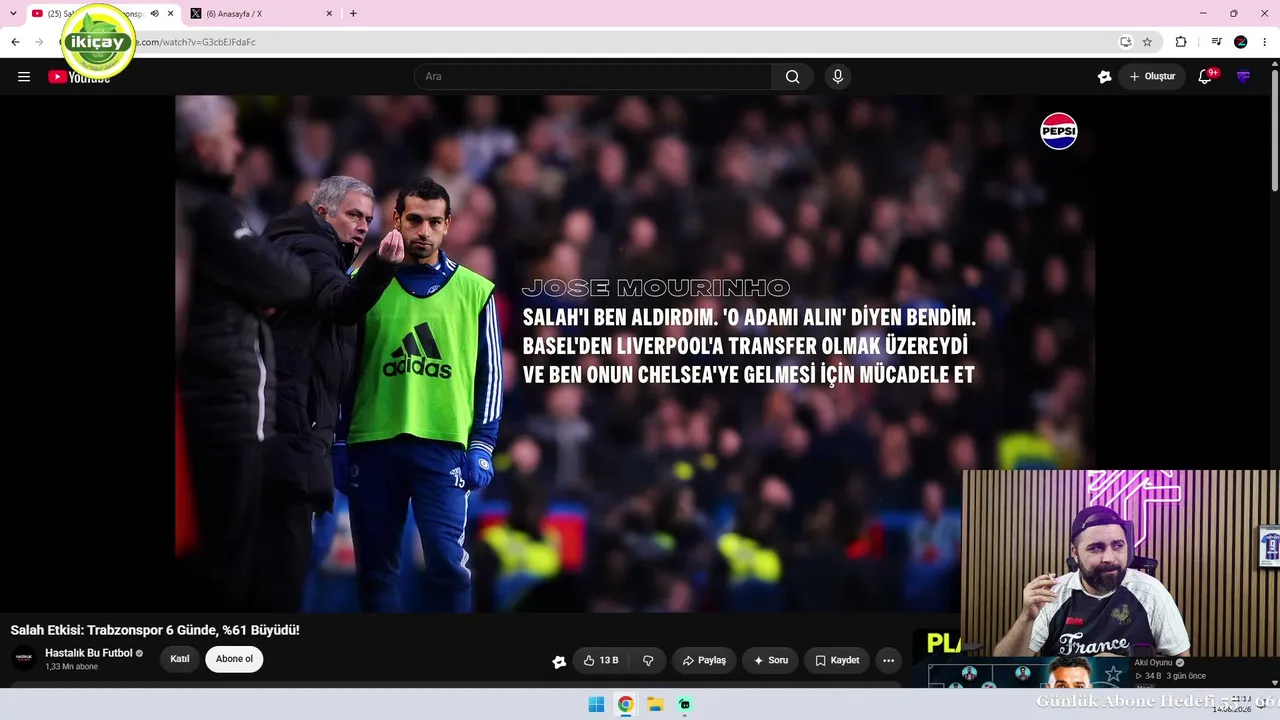The height and width of the screenshot is (720, 1280).
Task: Open File Explorer from the taskbar
Action: coord(655,704)
